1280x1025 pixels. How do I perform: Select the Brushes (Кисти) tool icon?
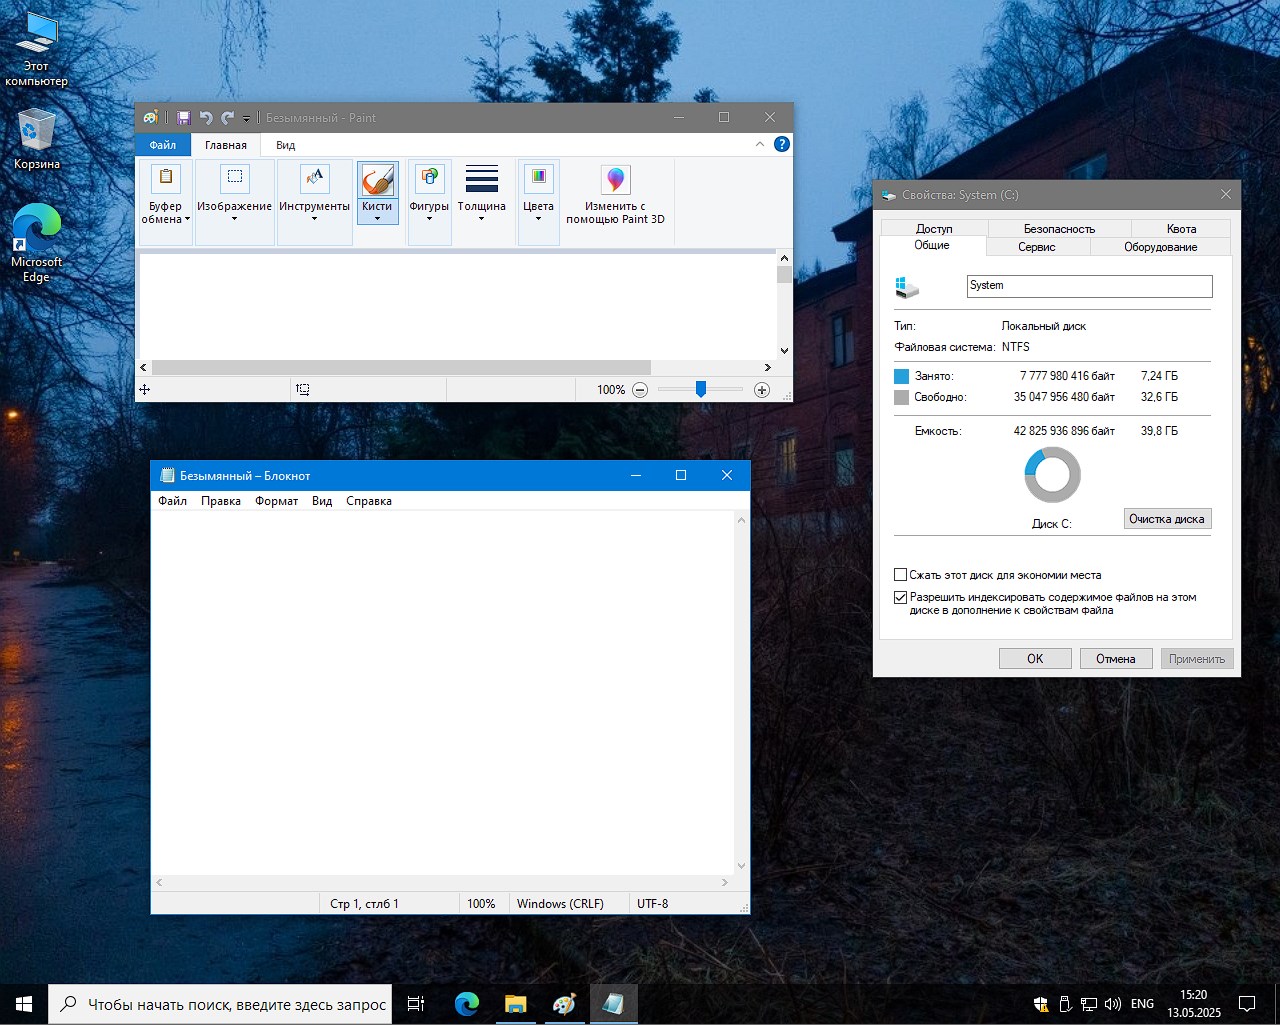(x=377, y=181)
